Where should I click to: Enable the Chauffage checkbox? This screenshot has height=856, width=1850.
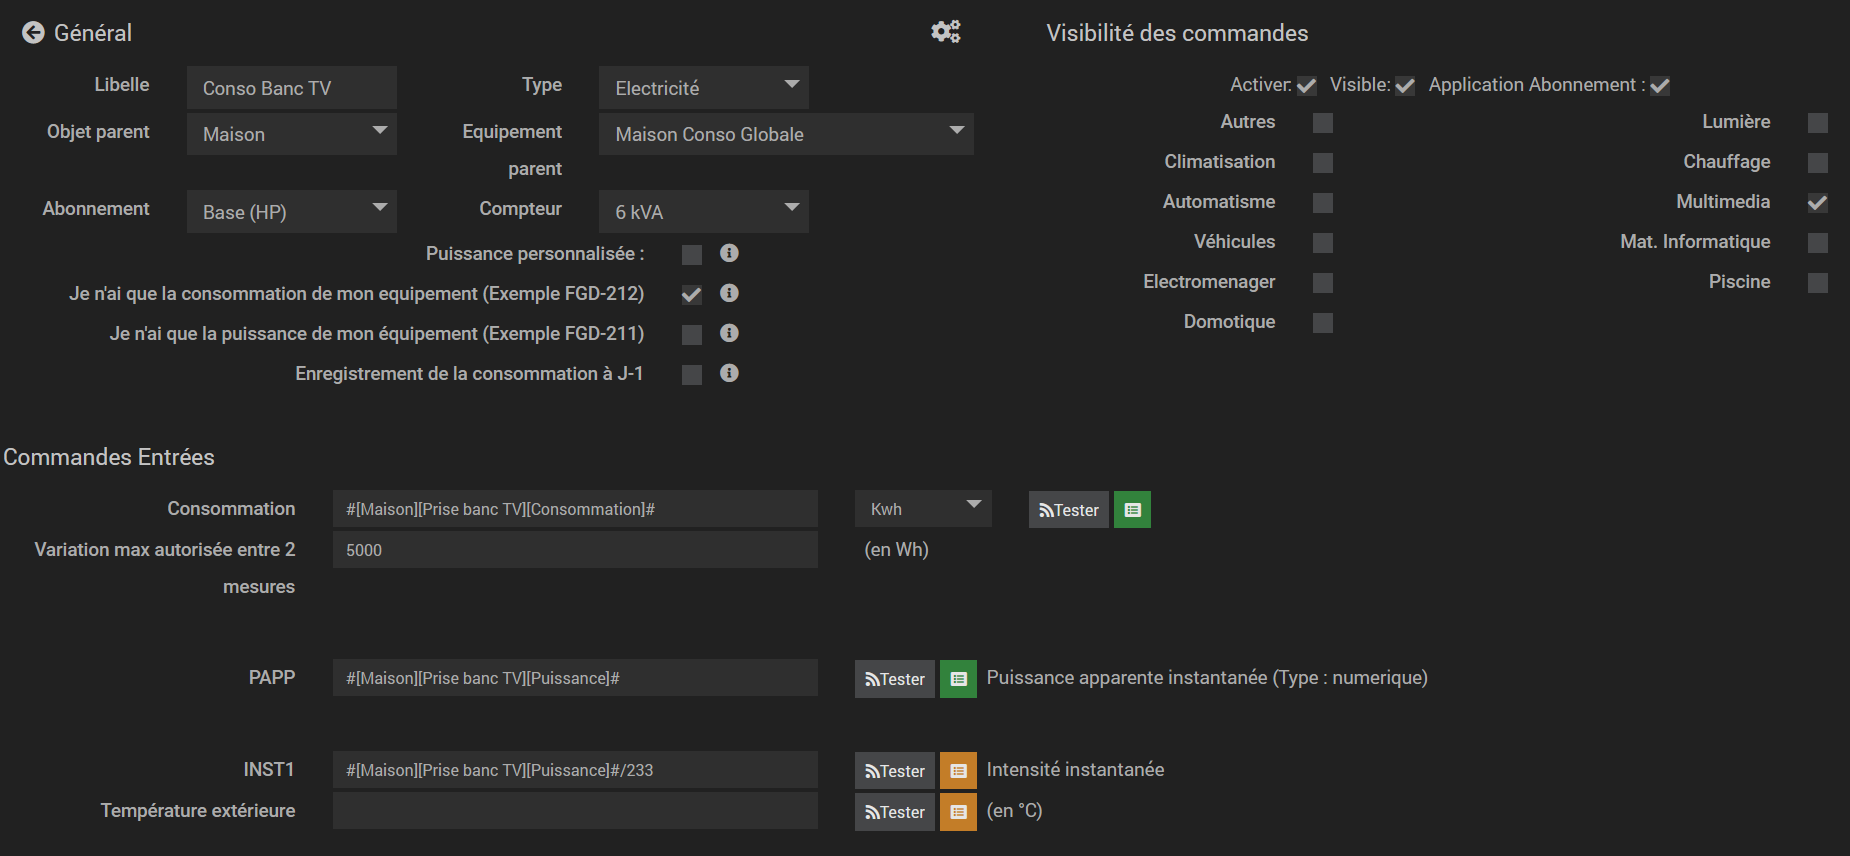tap(1817, 163)
